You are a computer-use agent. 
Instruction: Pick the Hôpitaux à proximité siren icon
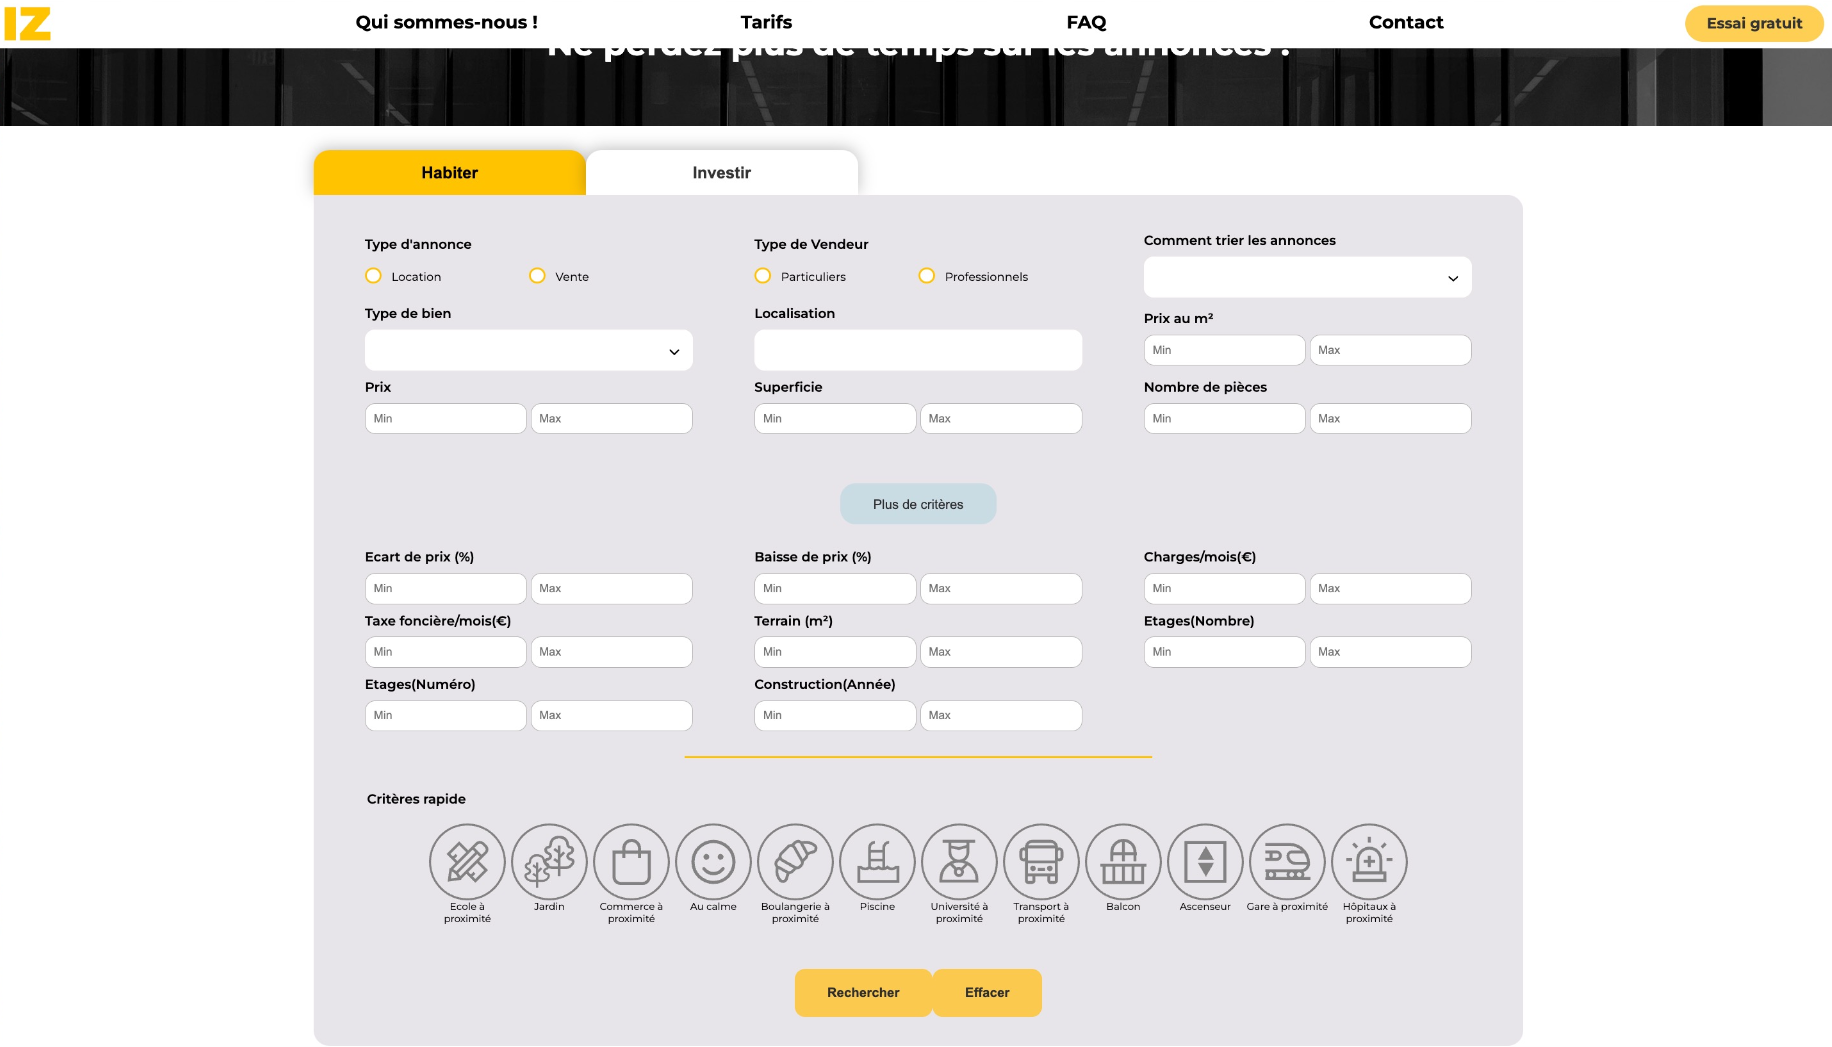(x=1369, y=861)
